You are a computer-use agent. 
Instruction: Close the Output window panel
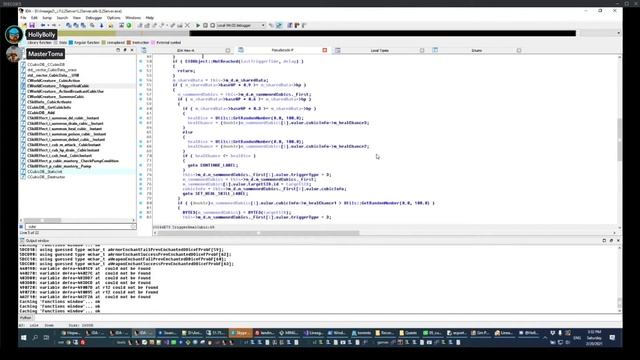618,241
